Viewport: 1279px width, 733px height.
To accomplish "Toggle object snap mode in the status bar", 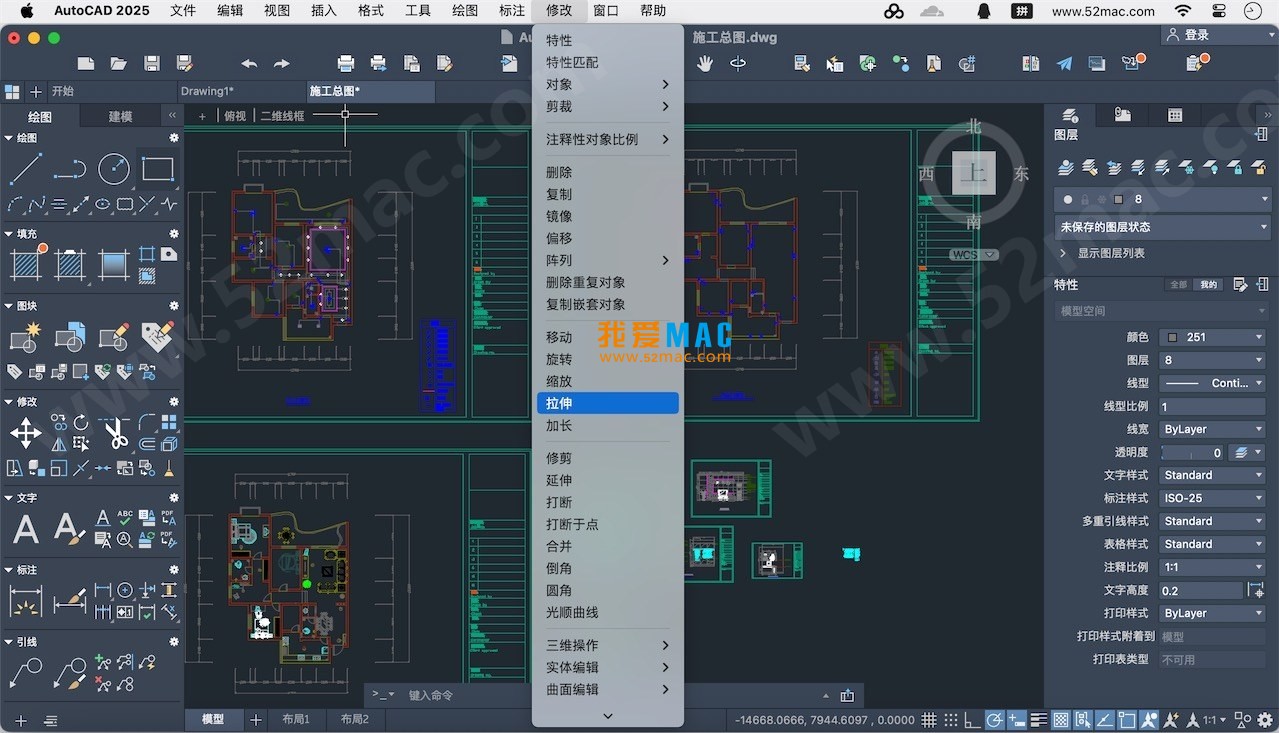I will click(x=1014, y=719).
